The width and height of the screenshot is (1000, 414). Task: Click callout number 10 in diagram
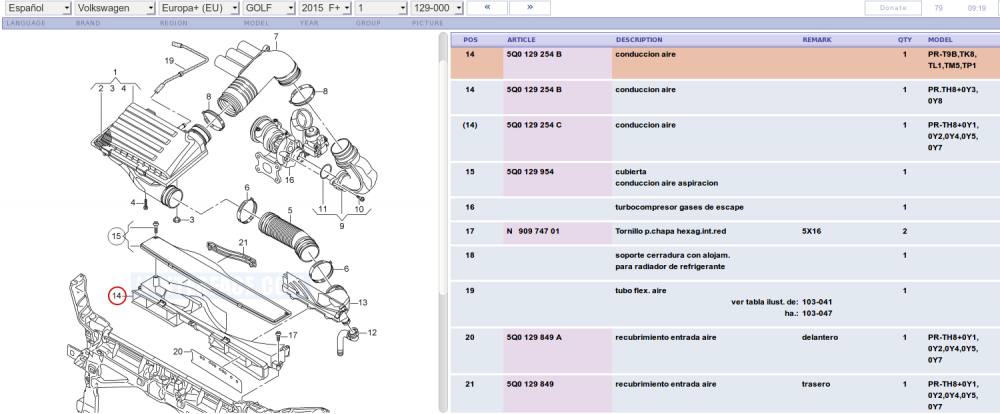(359, 209)
